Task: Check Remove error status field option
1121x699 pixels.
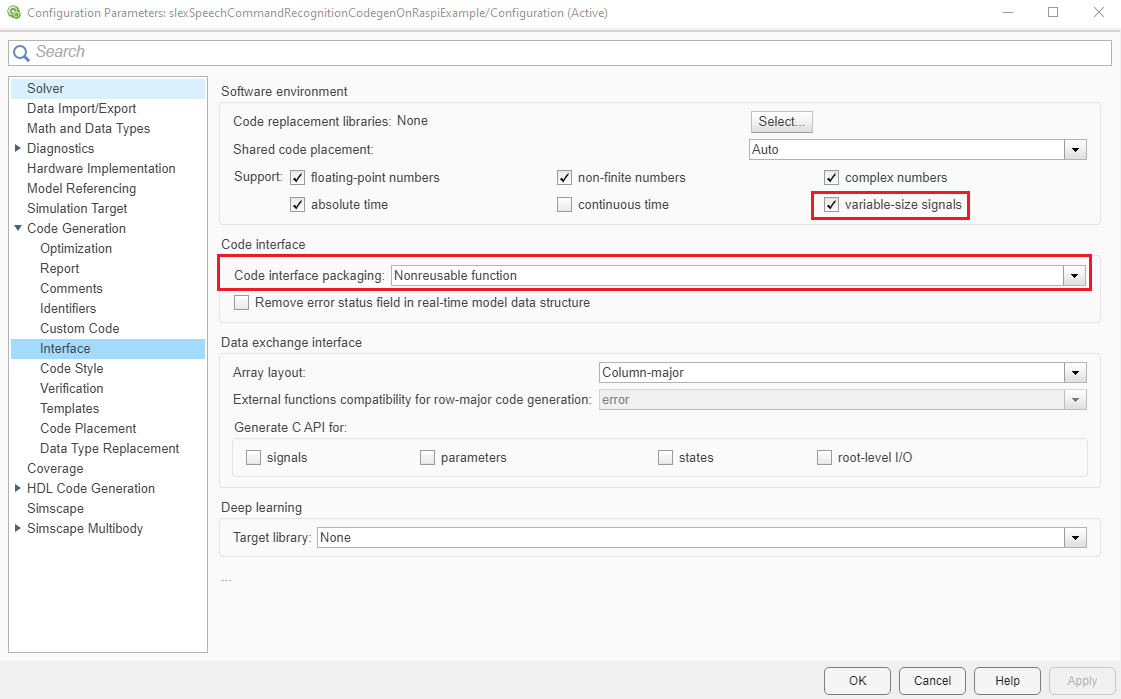Action: click(x=241, y=302)
